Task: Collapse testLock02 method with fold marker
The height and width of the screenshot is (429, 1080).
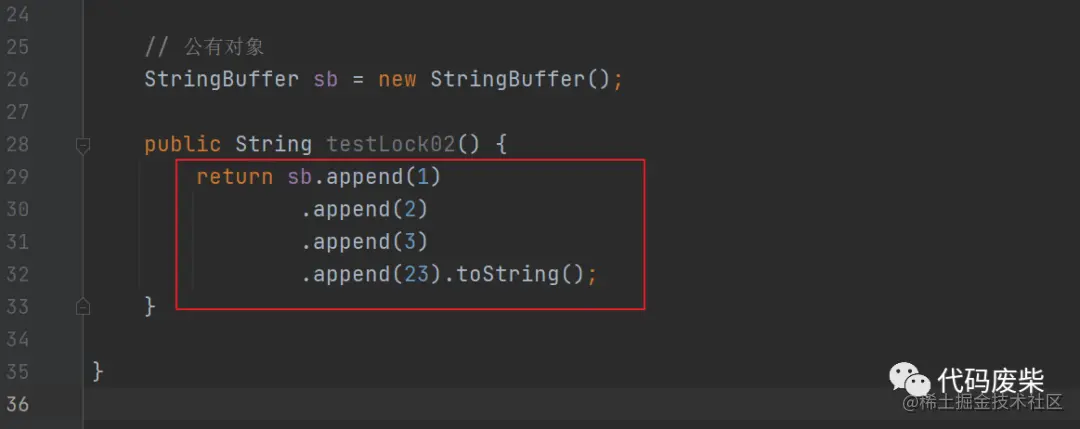Action: (x=83, y=146)
